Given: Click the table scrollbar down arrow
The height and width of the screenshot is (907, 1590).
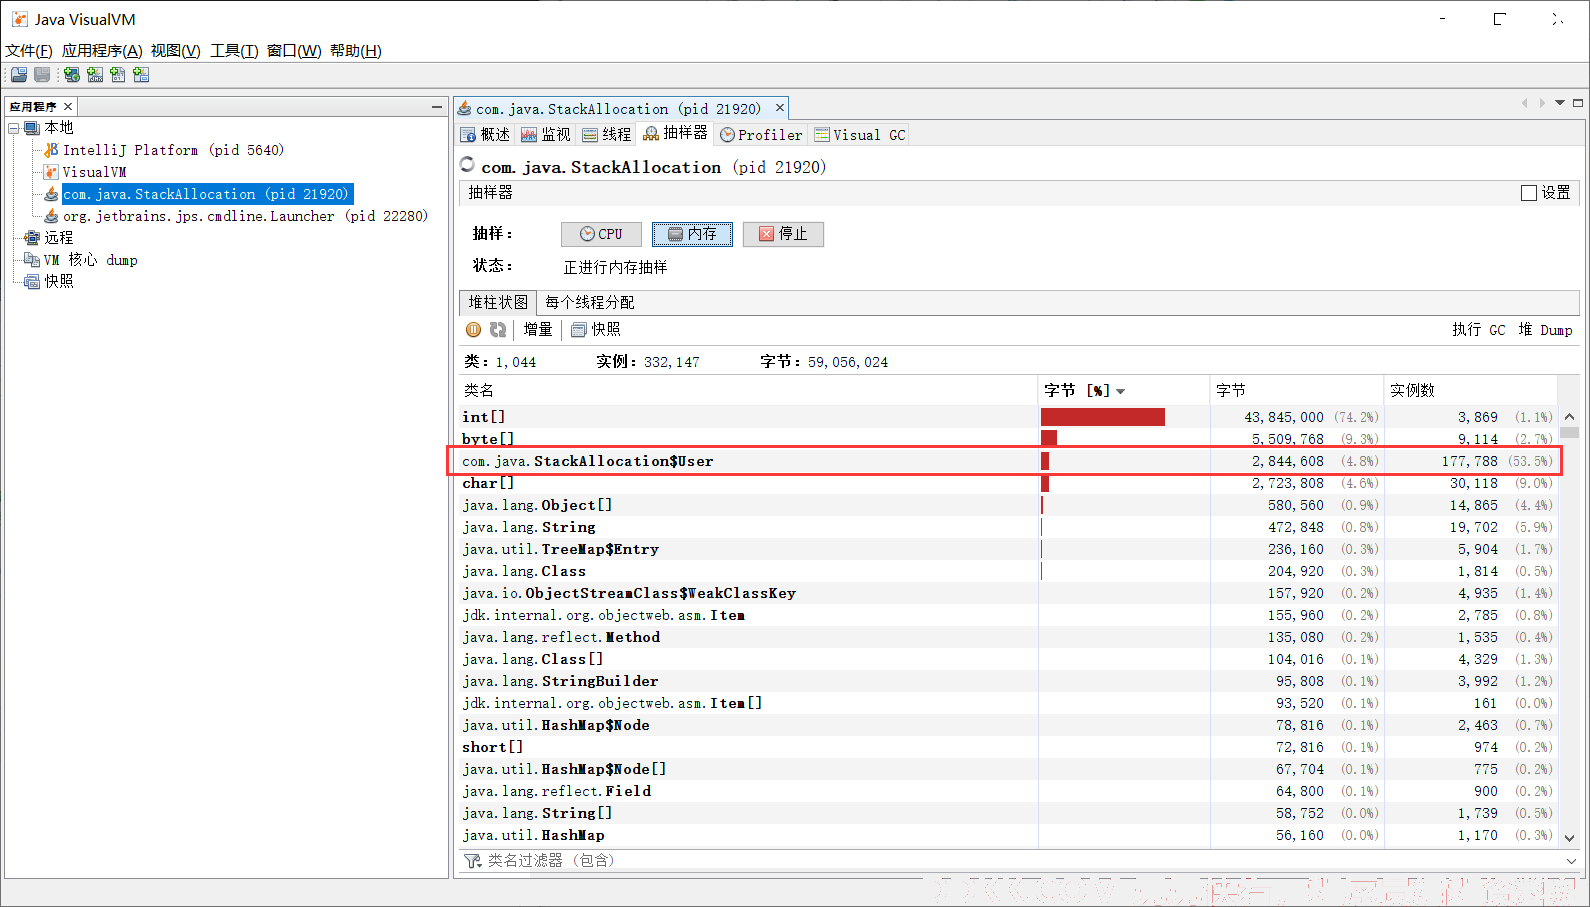Looking at the screenshot, I should tap(1569, 838).
